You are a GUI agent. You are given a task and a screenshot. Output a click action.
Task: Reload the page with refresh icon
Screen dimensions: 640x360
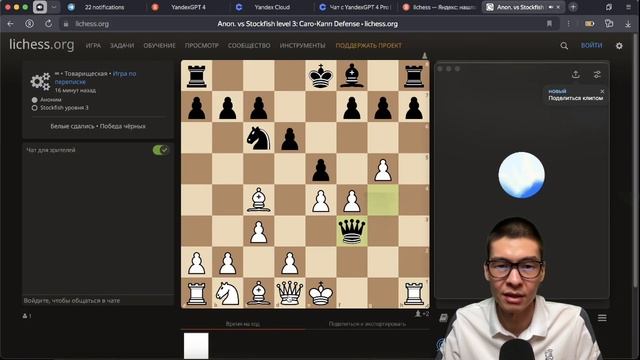click(48, 24)
